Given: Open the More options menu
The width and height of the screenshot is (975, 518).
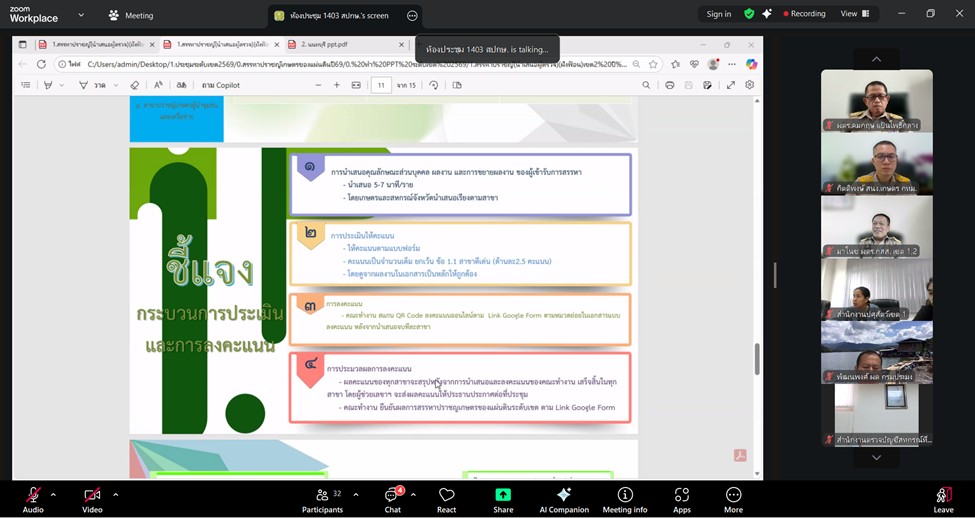Looking at the screenshot, I should pyautogui.click(x=733, y=499).
